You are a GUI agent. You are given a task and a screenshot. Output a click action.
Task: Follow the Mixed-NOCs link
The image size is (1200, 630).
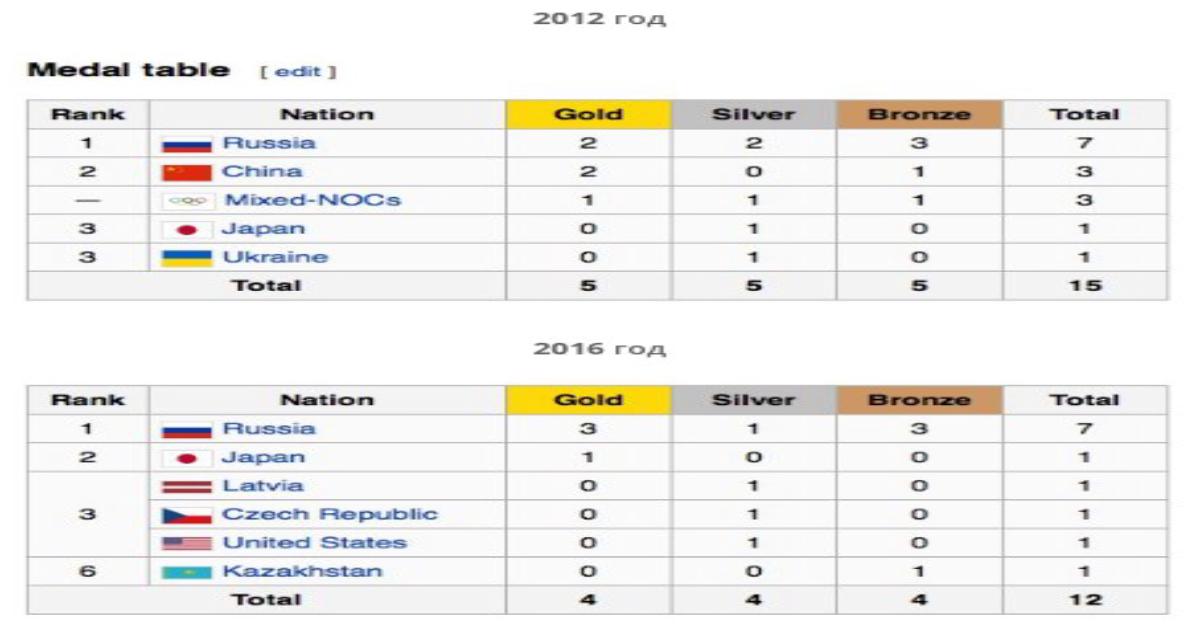click(x=312, y=200)
